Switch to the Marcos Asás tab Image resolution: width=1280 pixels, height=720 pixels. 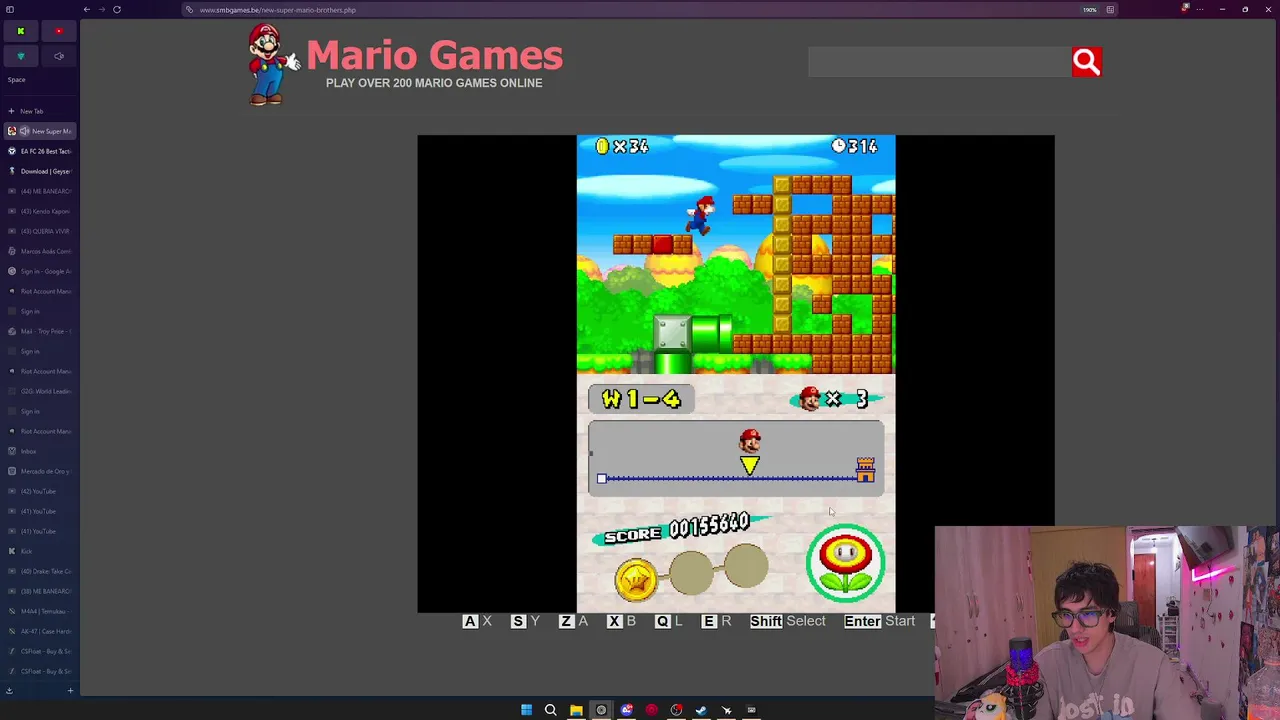[x=38, y=251]
